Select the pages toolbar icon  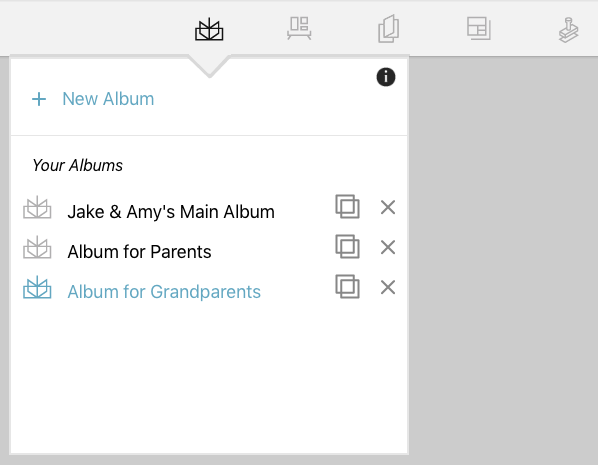point(389,29)
